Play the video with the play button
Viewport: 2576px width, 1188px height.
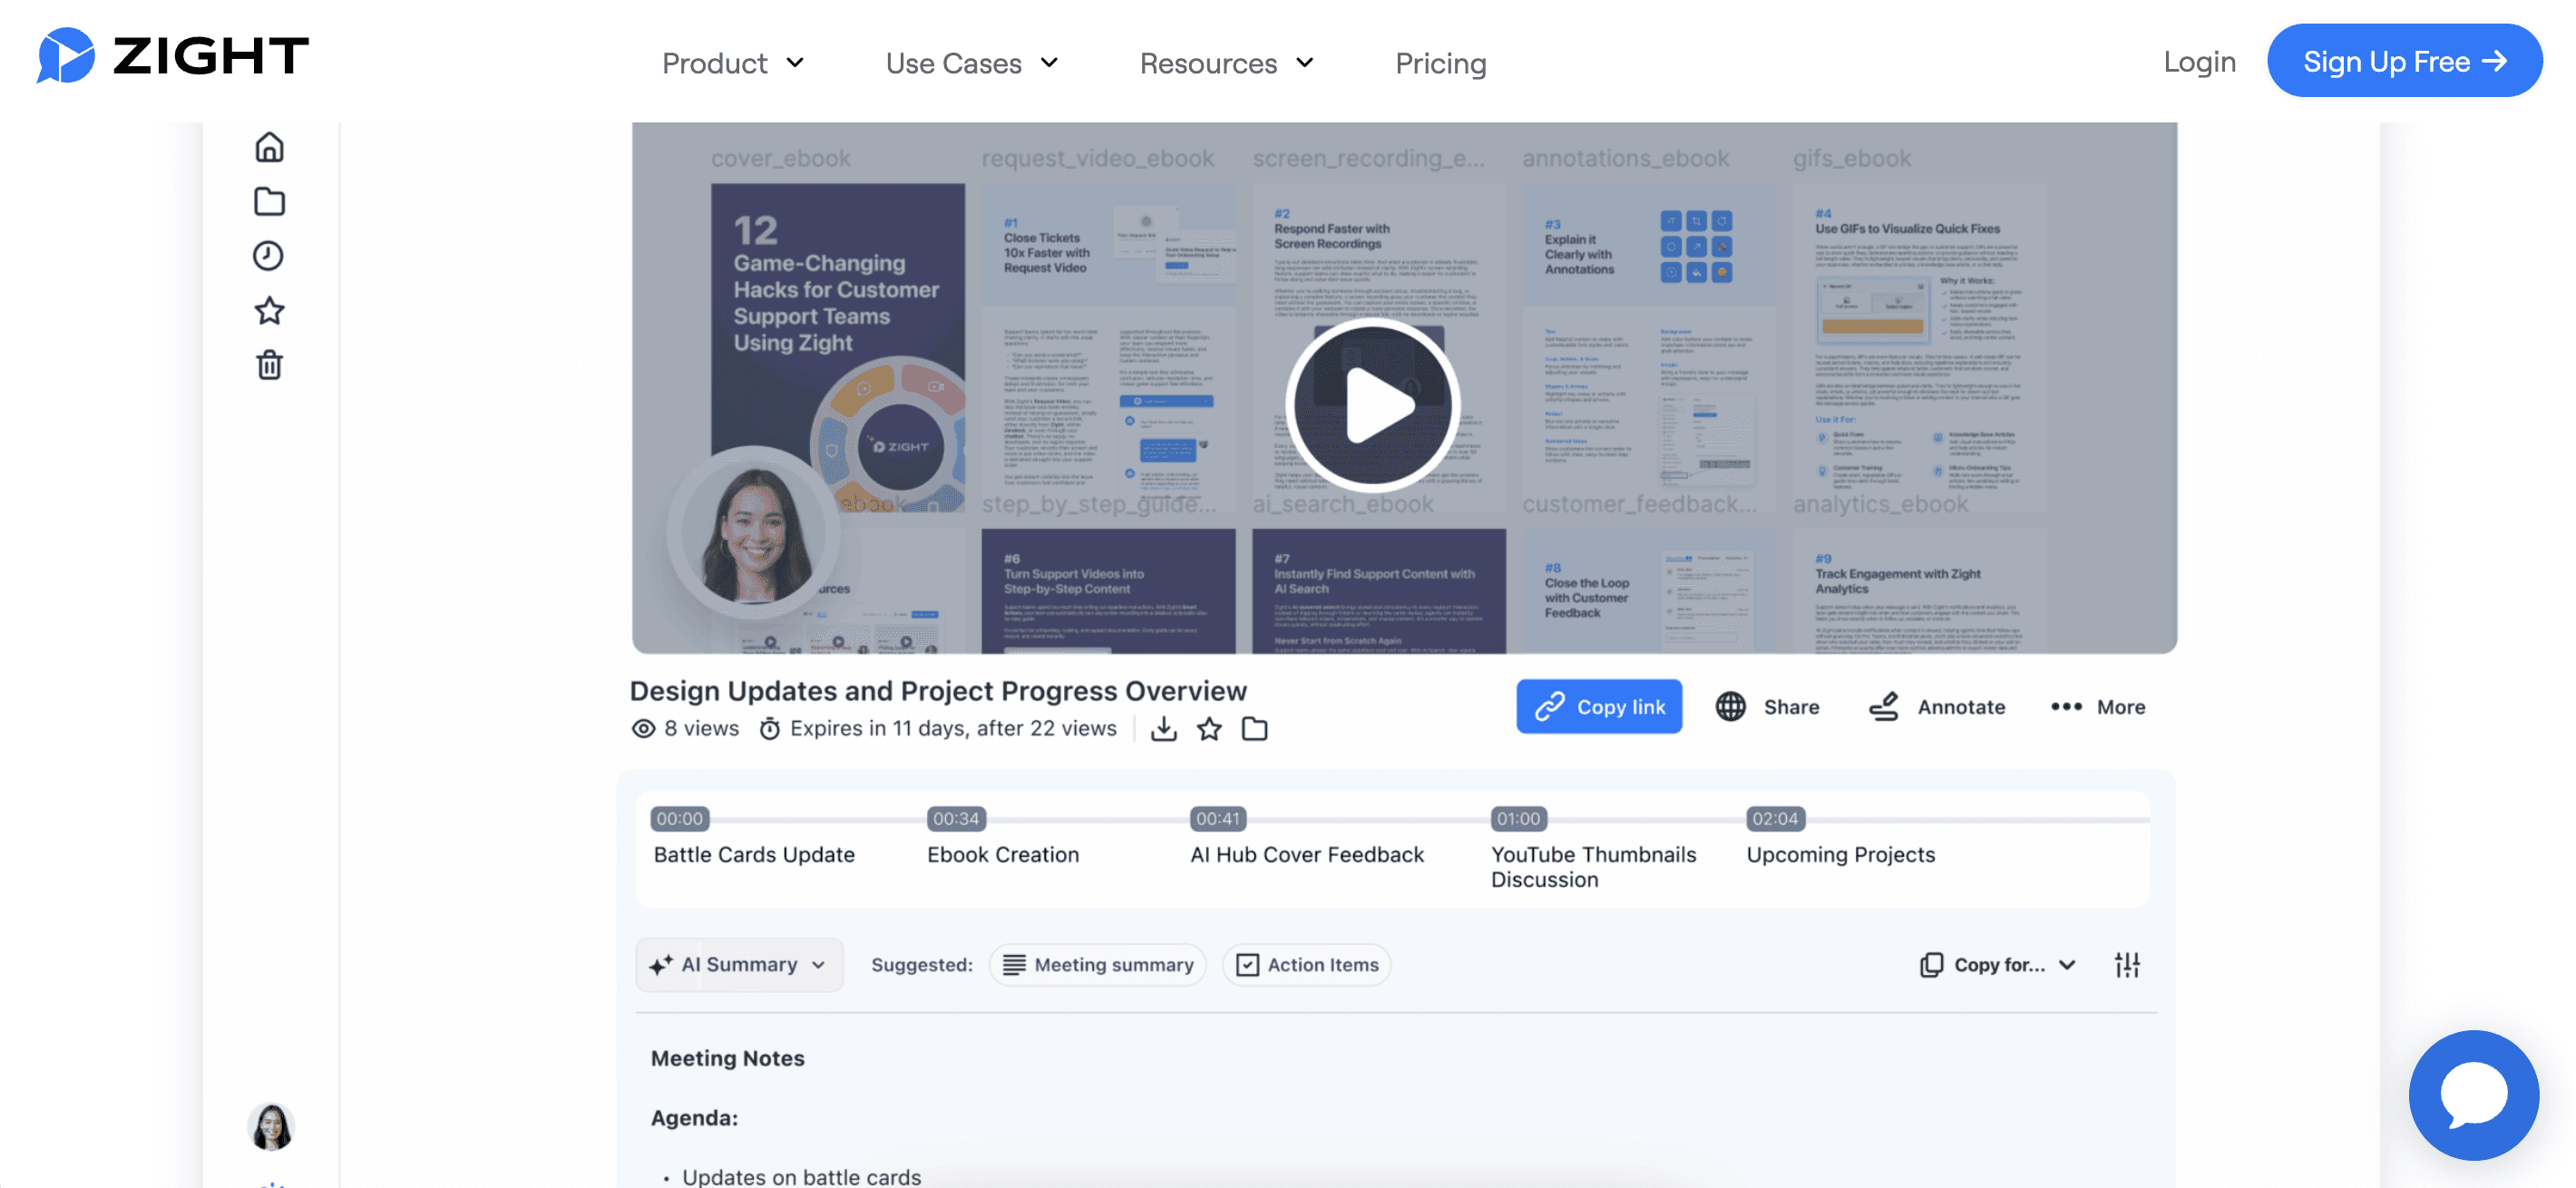[1372, 405]
